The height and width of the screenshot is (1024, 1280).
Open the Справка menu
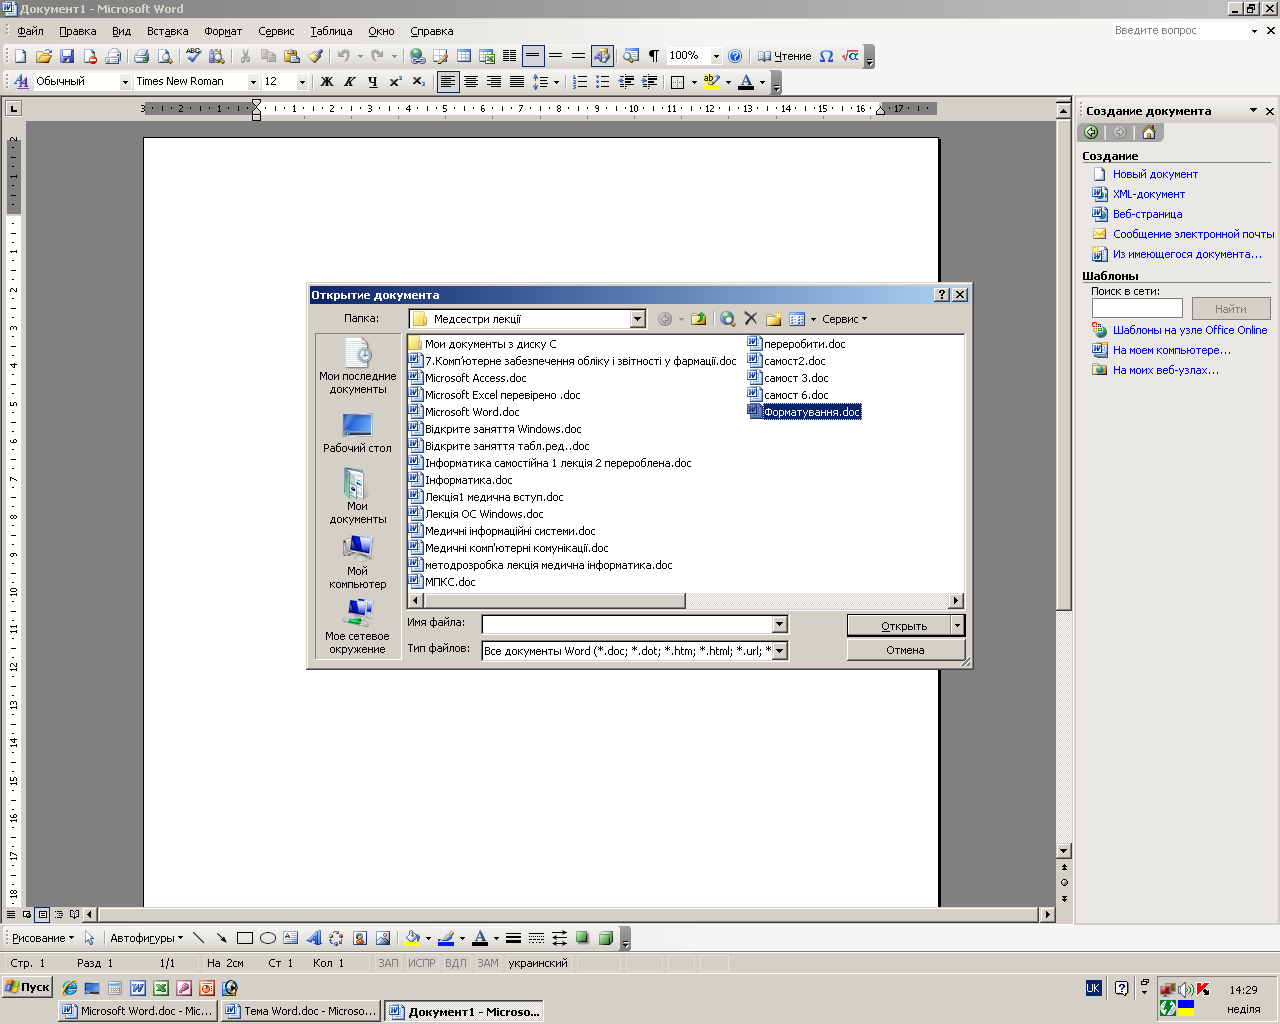coord(432,31)
